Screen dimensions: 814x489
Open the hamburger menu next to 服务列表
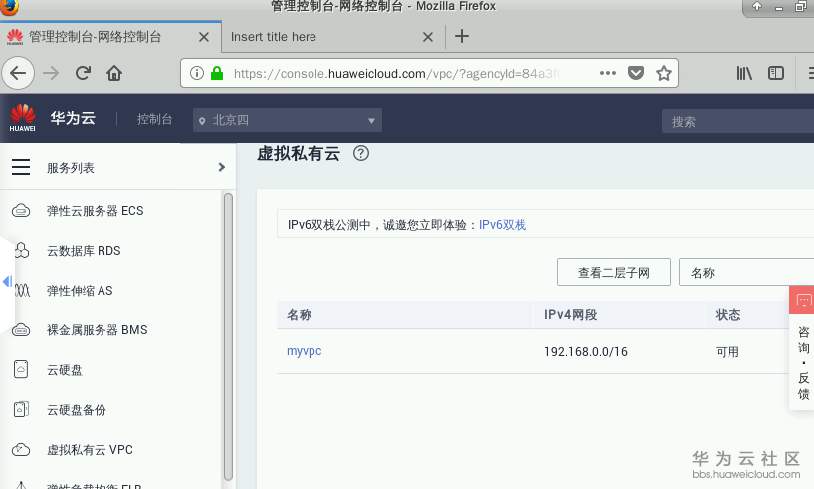coord(21,167)
